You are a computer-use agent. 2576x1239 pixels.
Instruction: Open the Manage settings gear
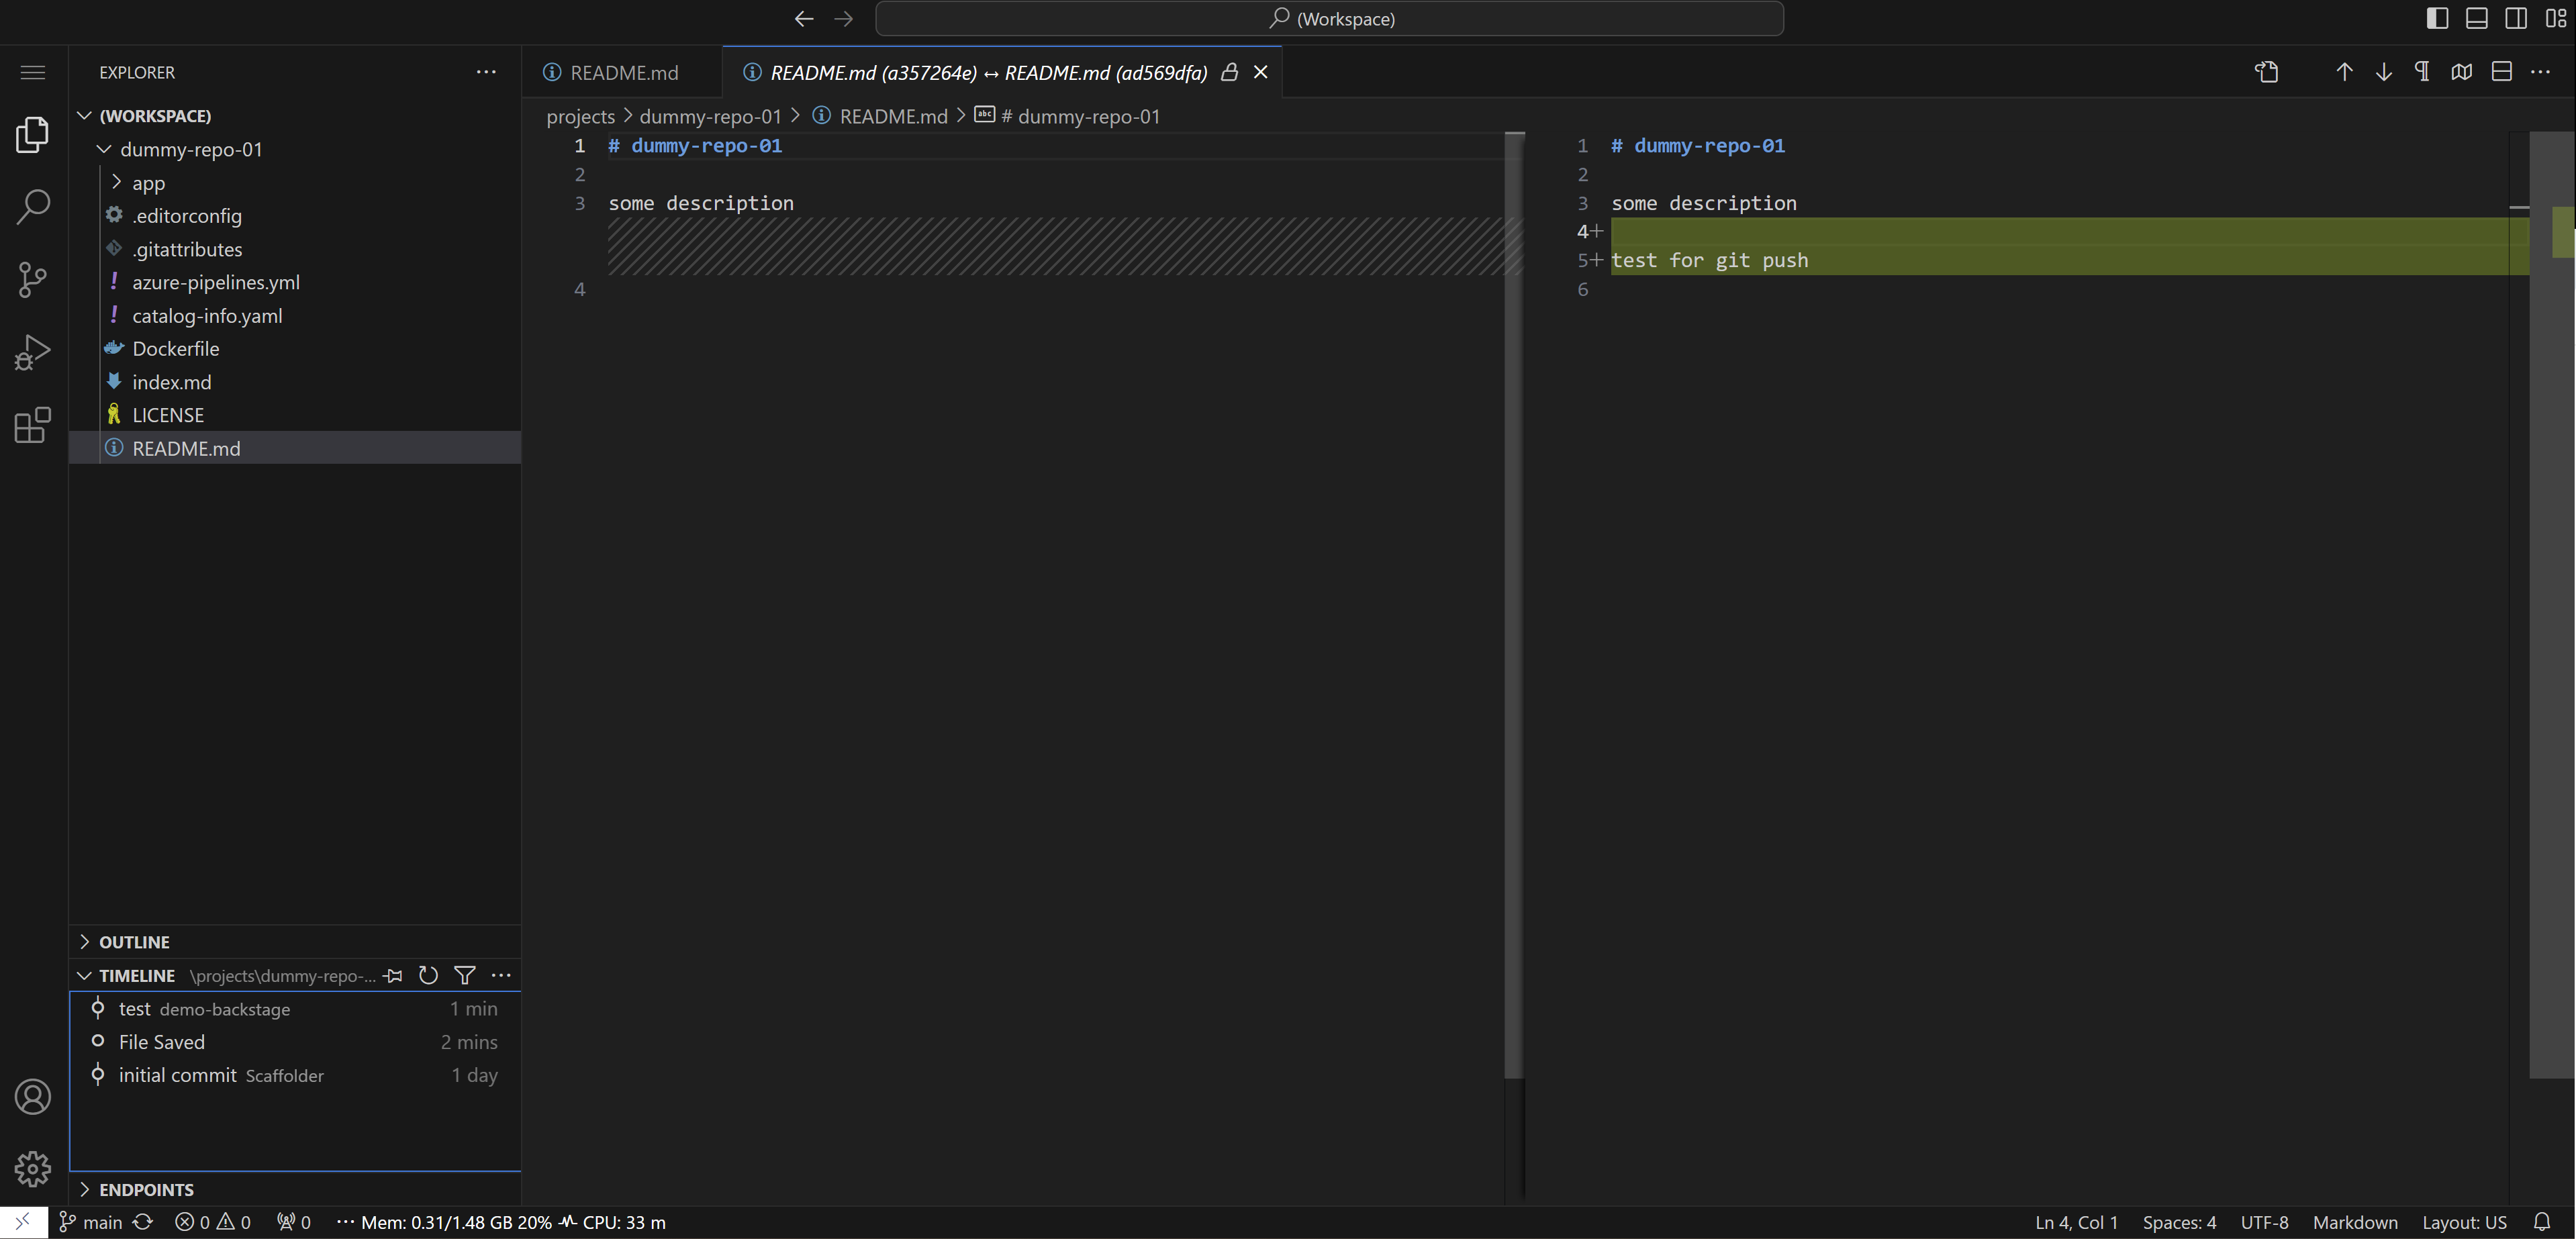pyautogui.click(x=32, y=1168)
